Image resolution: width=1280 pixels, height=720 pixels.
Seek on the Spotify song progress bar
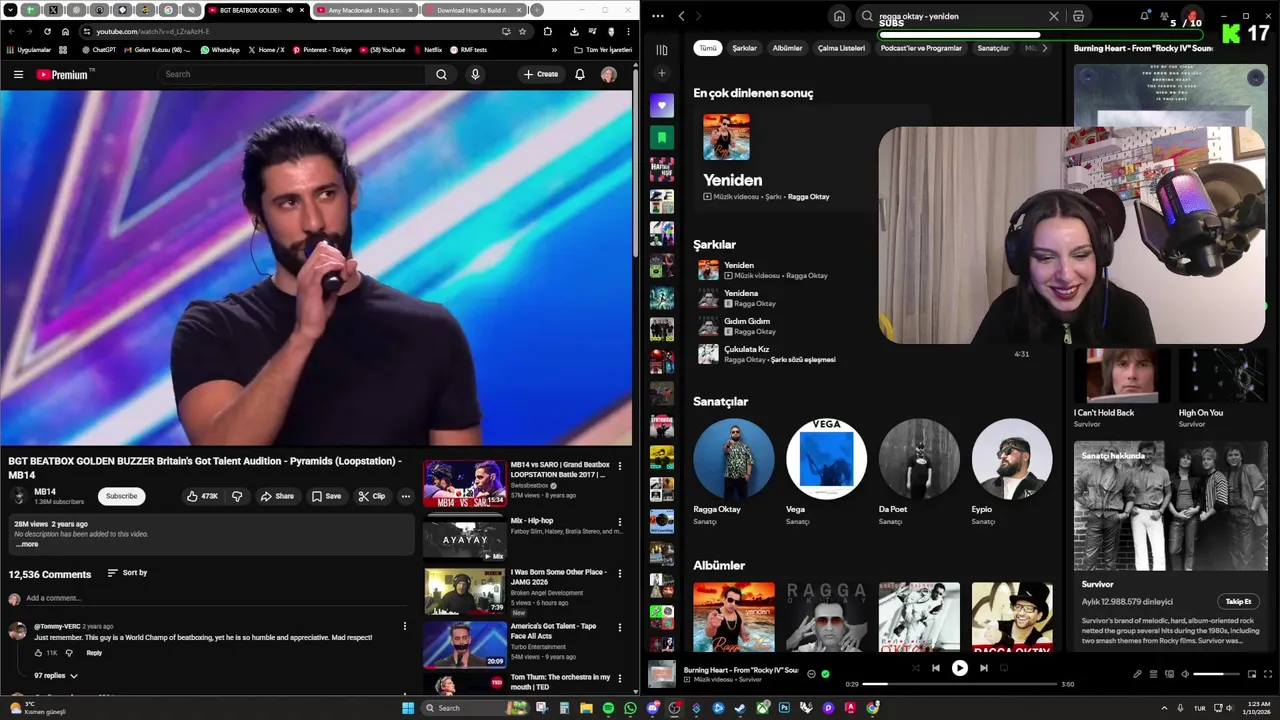[x=959, y=684]
